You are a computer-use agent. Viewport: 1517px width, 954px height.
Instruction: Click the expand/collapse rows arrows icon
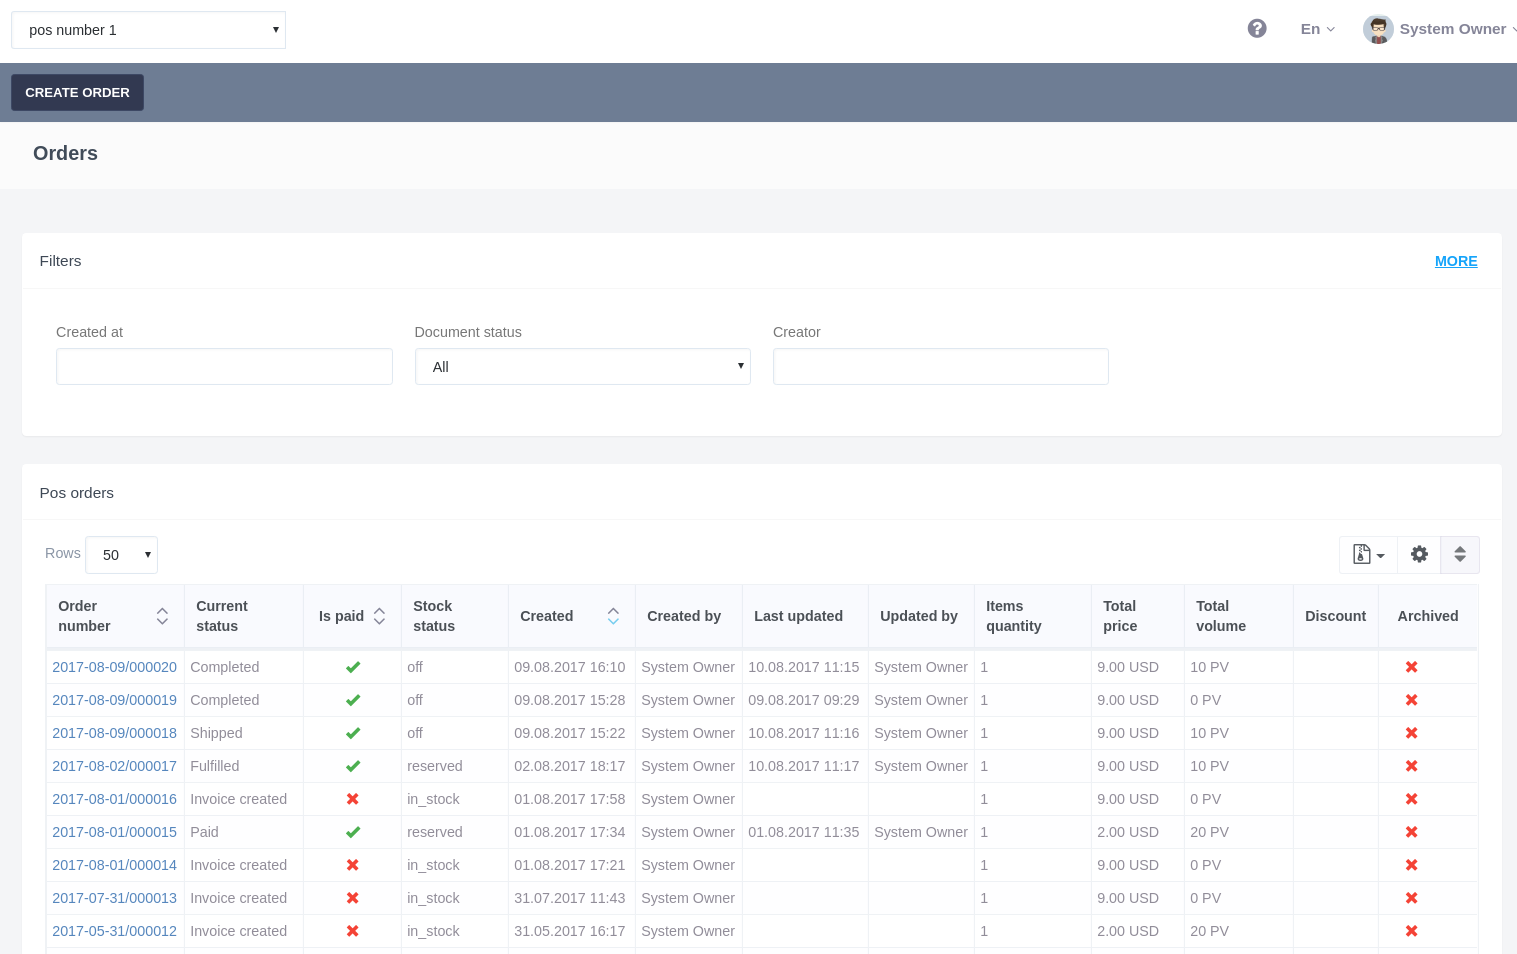1459,555
